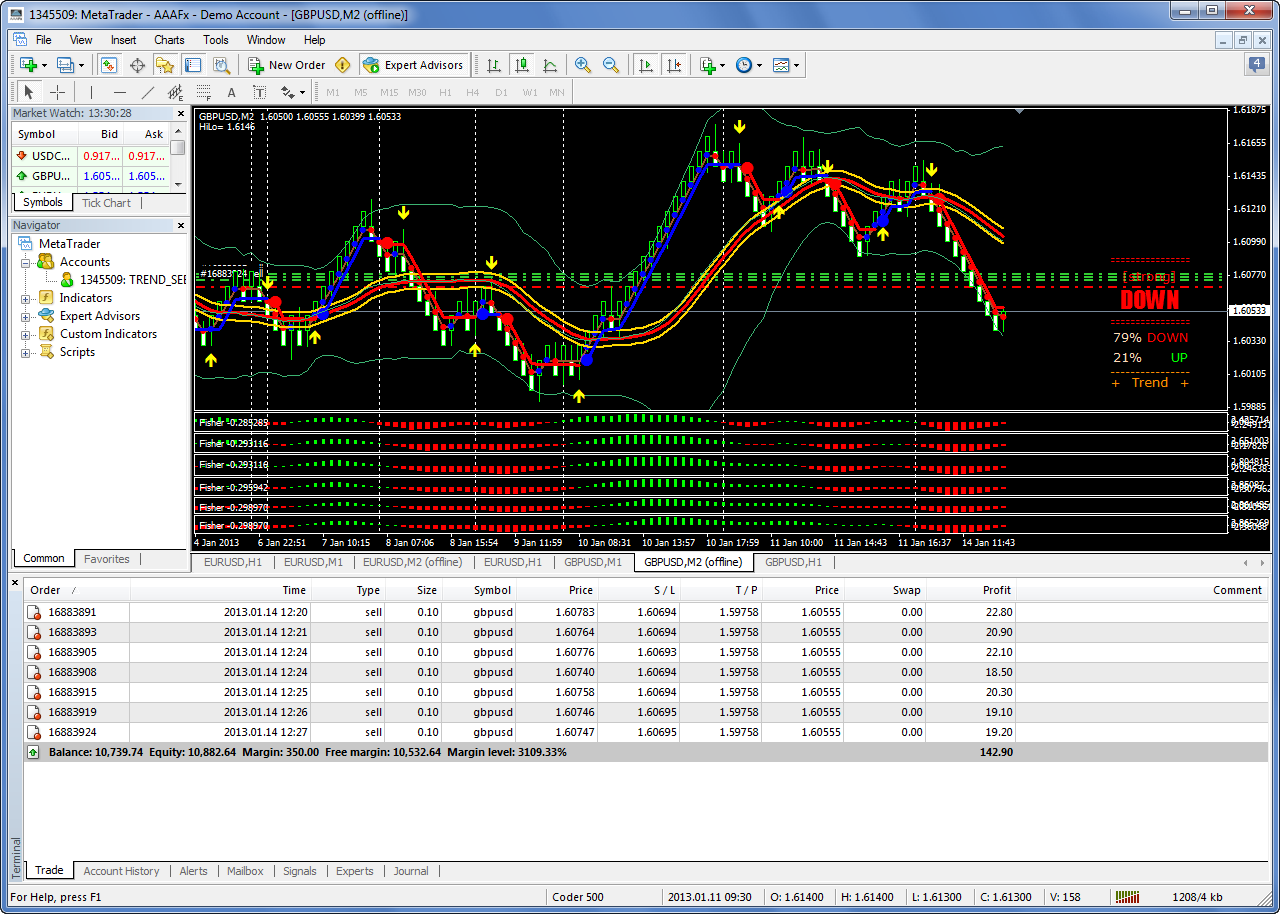The height and width of the screenshot is (914, 1280).
Task: Open the Journal terminal tab
Action: click(411, 871)
